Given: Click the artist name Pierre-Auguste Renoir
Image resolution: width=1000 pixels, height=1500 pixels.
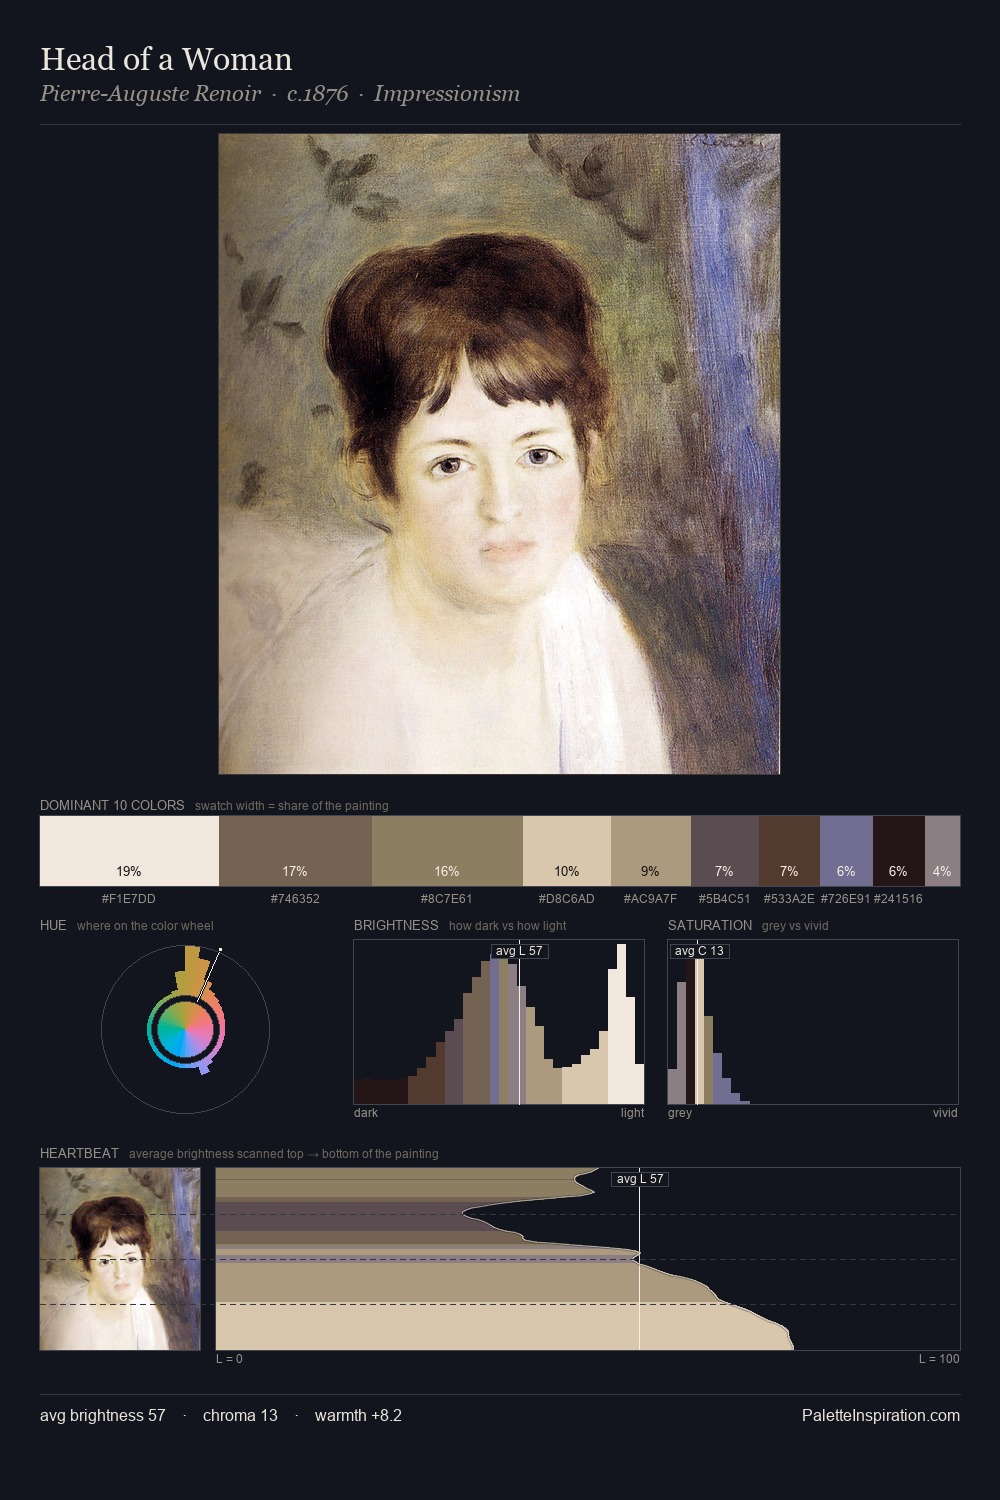Looking at the screenshot, I should point(150,94).
